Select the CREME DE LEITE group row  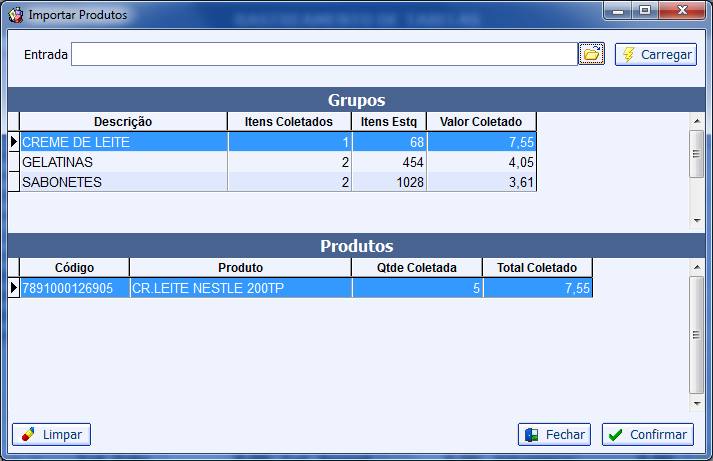click(278, 142)
